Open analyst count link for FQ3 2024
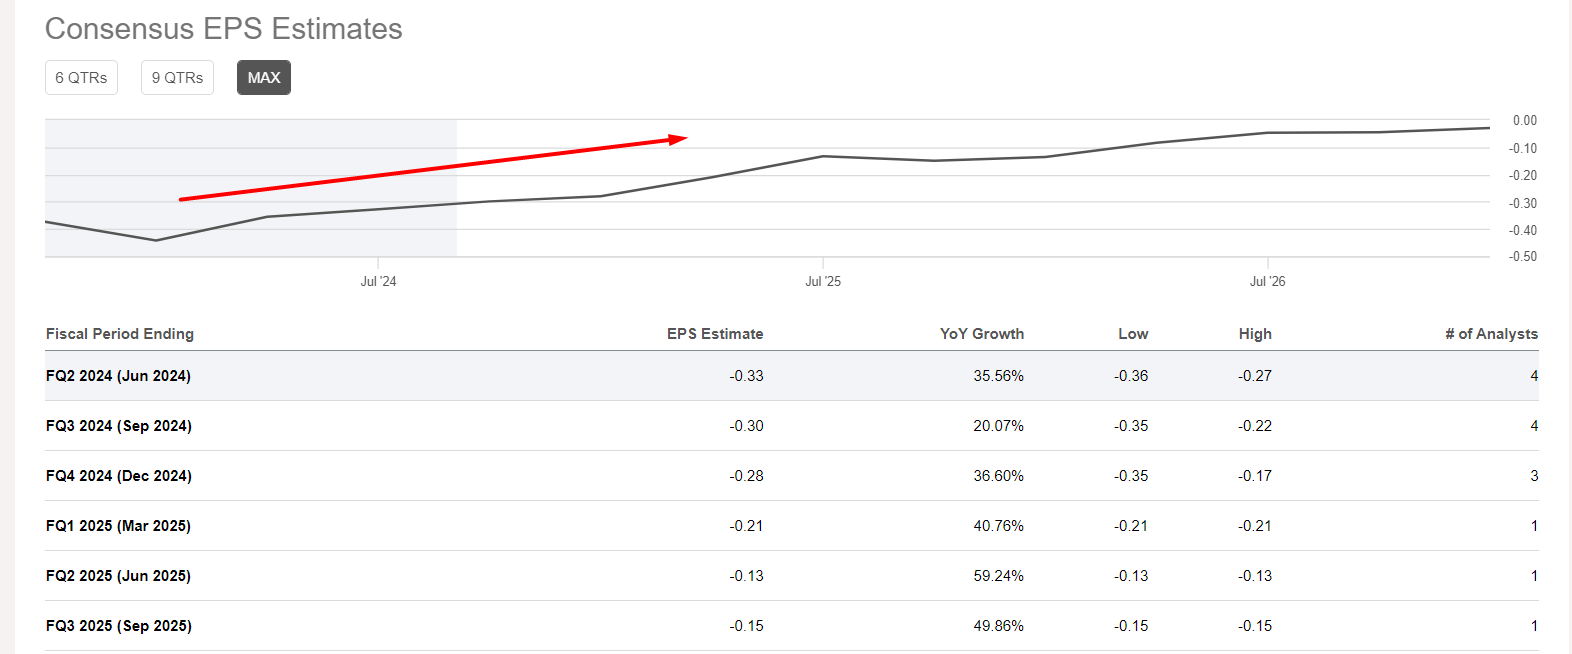 pos(1534,426)
